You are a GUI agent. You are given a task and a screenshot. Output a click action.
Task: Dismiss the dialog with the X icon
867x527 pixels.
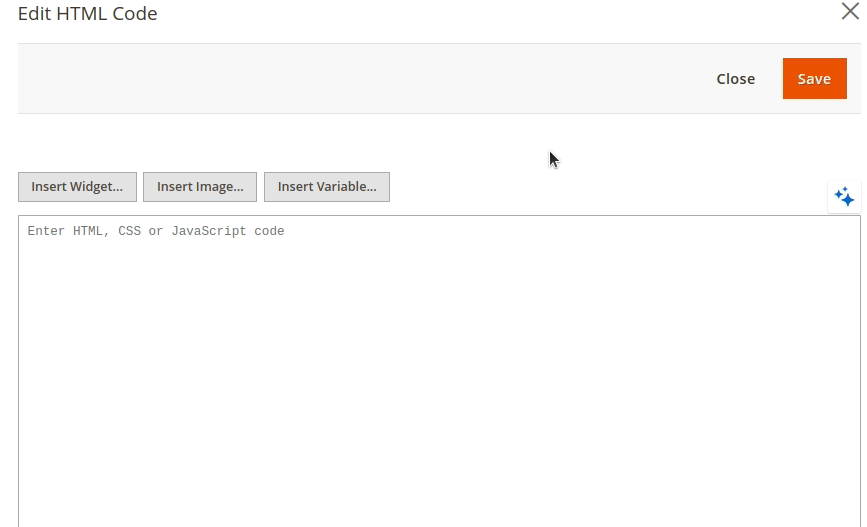point(849,12)
